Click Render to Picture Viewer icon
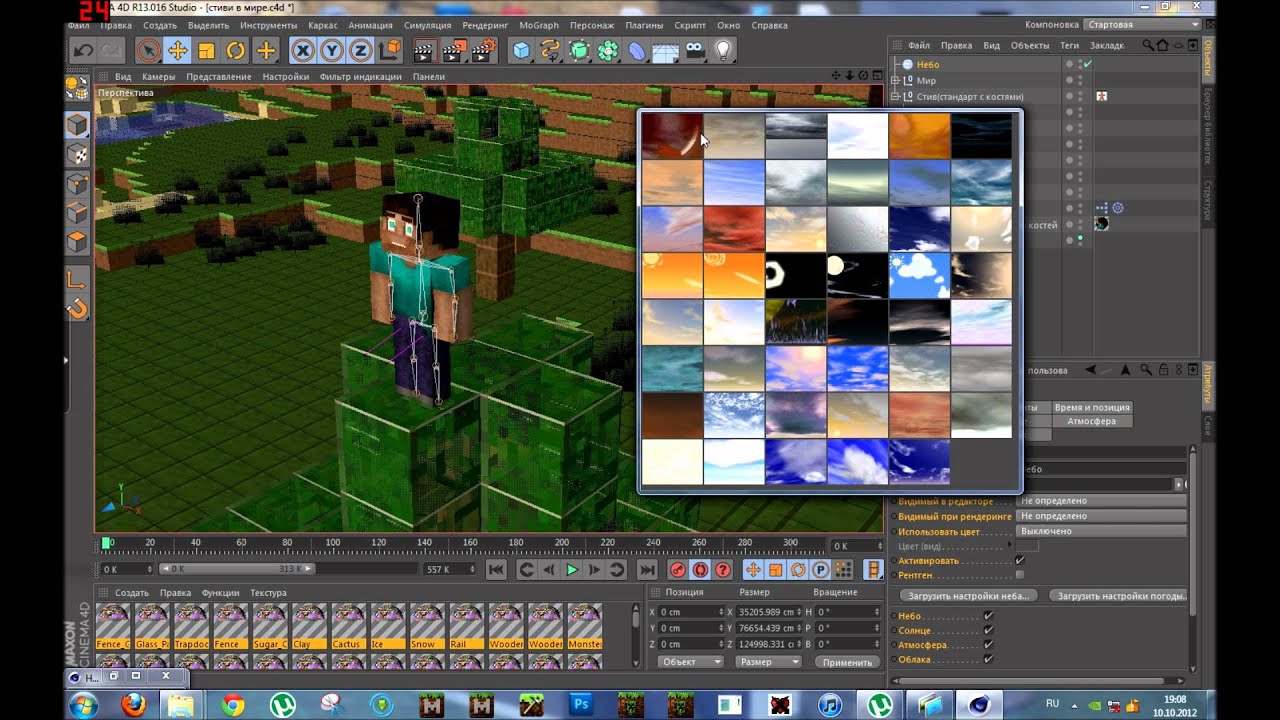1280x720 pixels. click(x=455, y=50)
